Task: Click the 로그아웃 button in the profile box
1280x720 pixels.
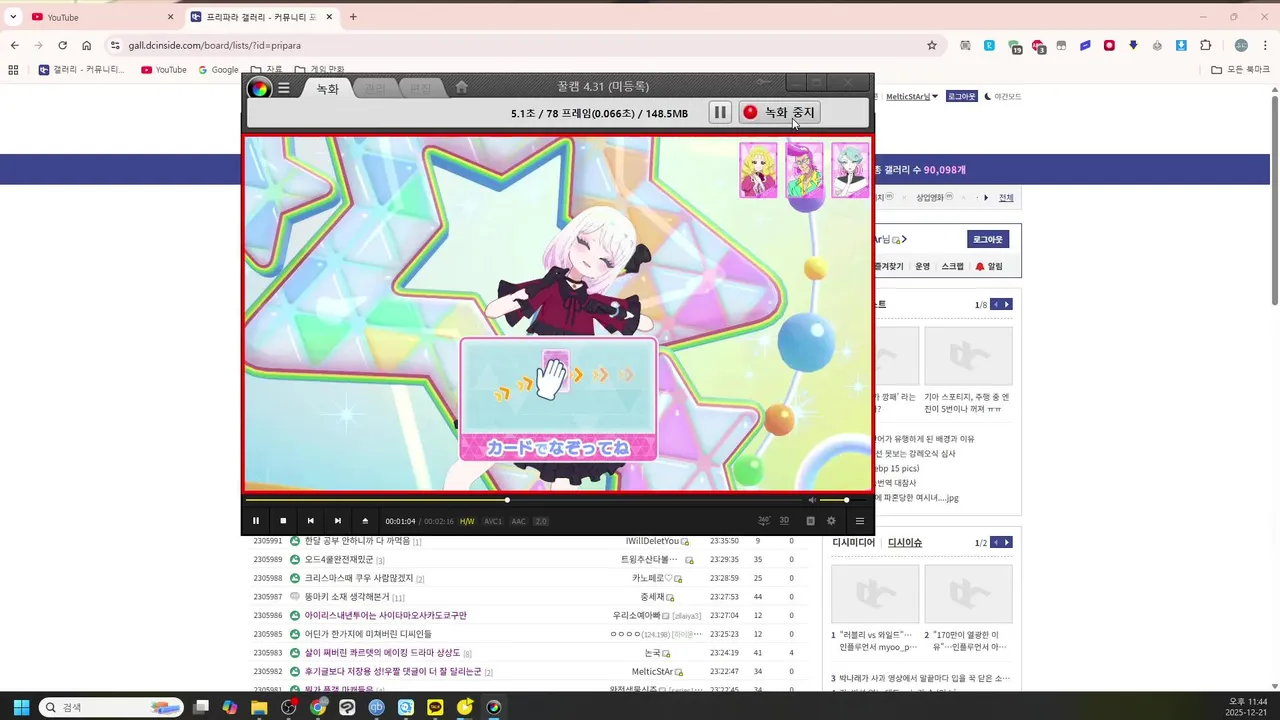Action: pos(988,239)
